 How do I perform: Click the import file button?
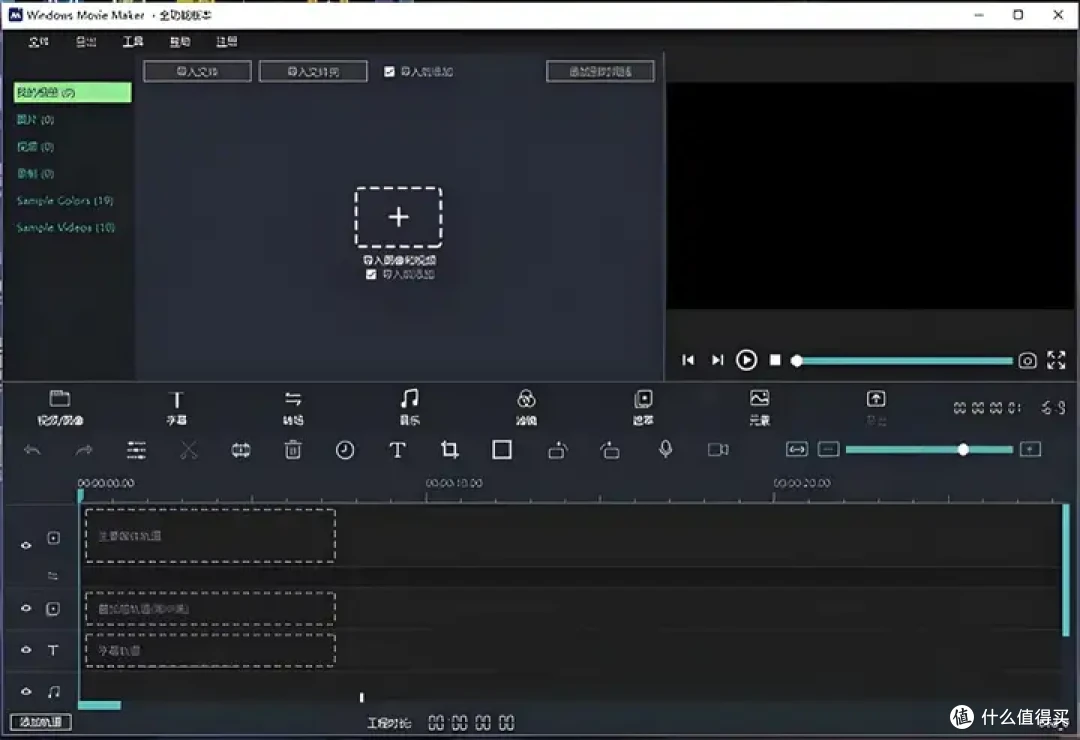(197, 71)
